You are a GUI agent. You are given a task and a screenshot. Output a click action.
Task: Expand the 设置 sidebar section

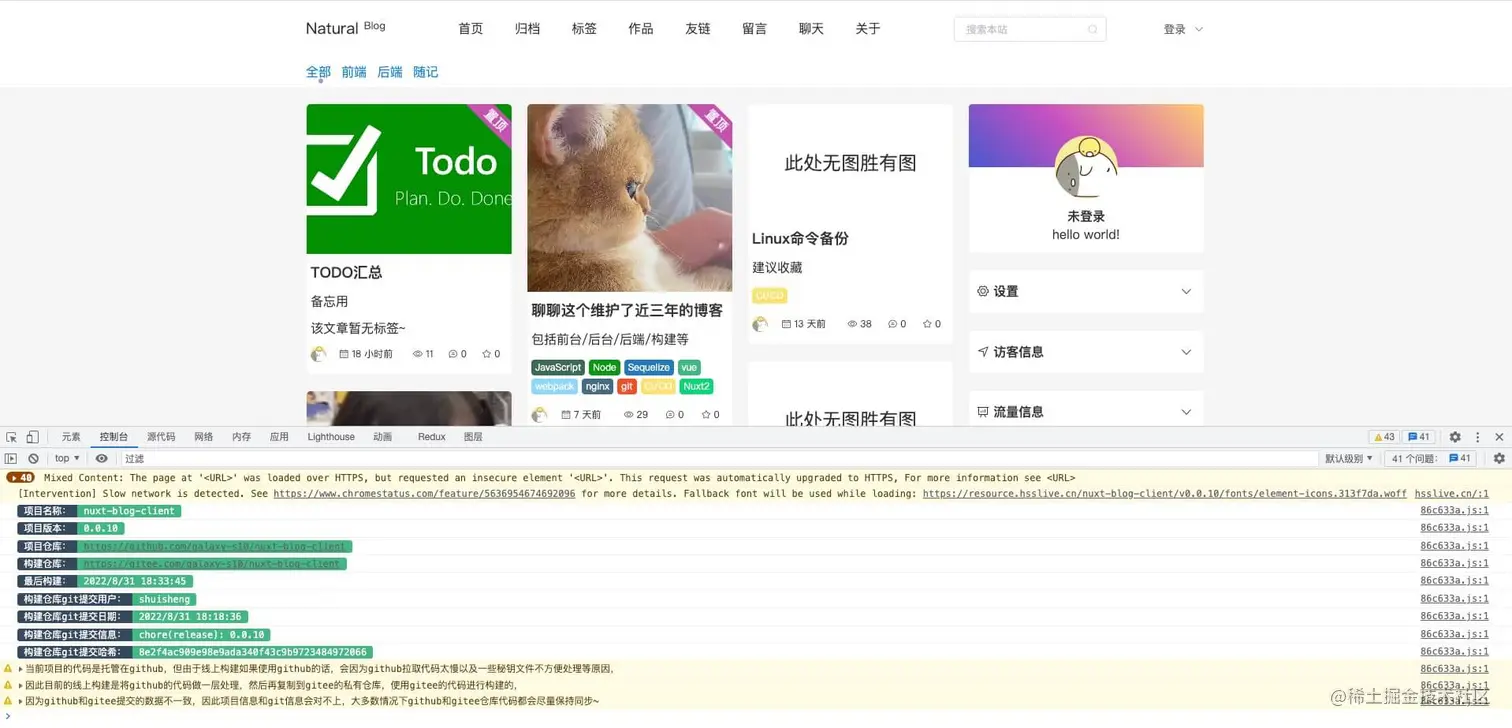[x=1085, y=291]
